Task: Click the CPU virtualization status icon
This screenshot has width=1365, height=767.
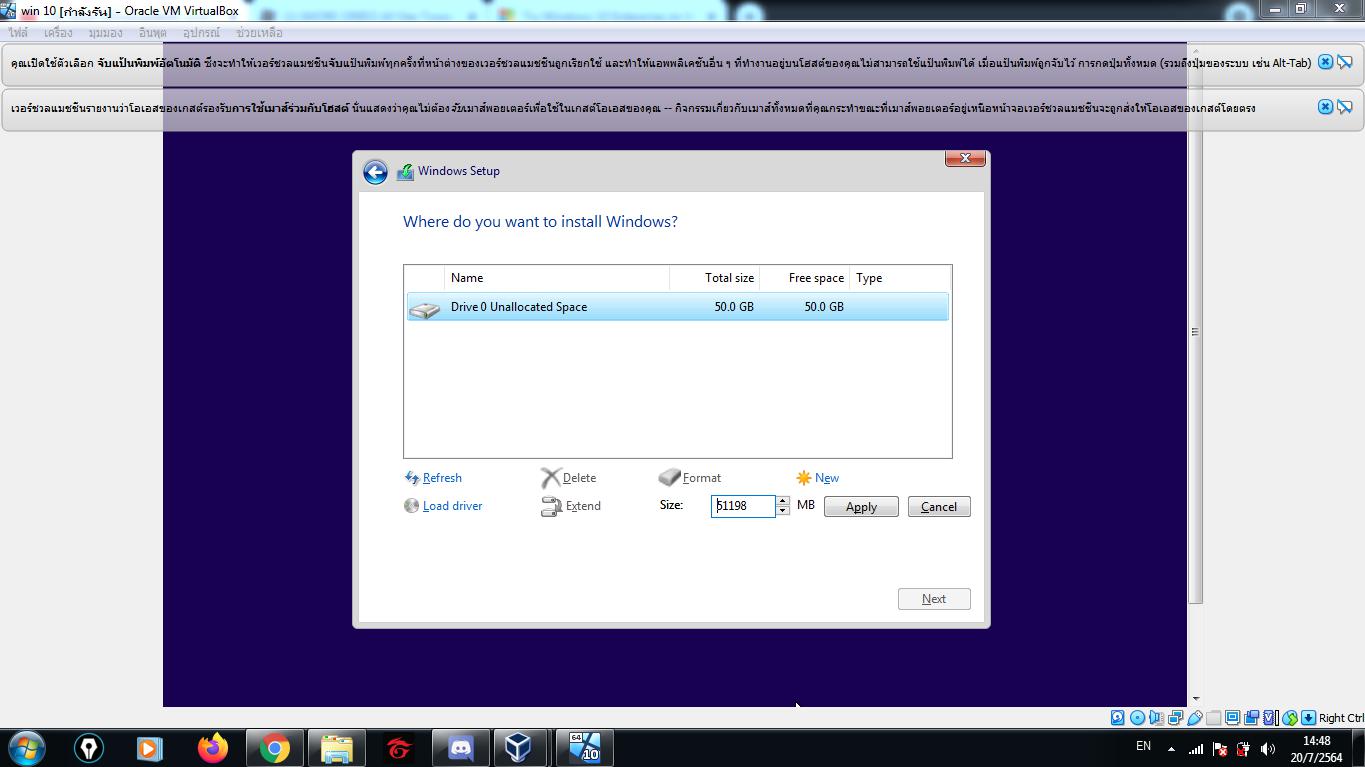Action: point(1270,718)
